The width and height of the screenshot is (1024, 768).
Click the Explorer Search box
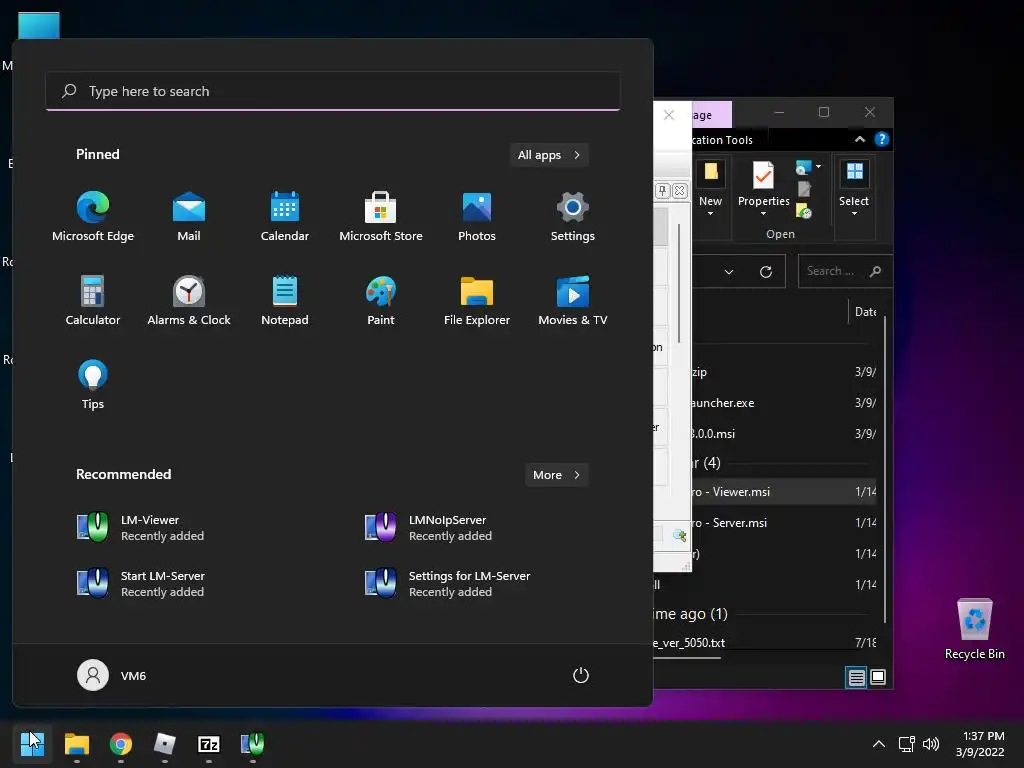(x=844, y=271)
